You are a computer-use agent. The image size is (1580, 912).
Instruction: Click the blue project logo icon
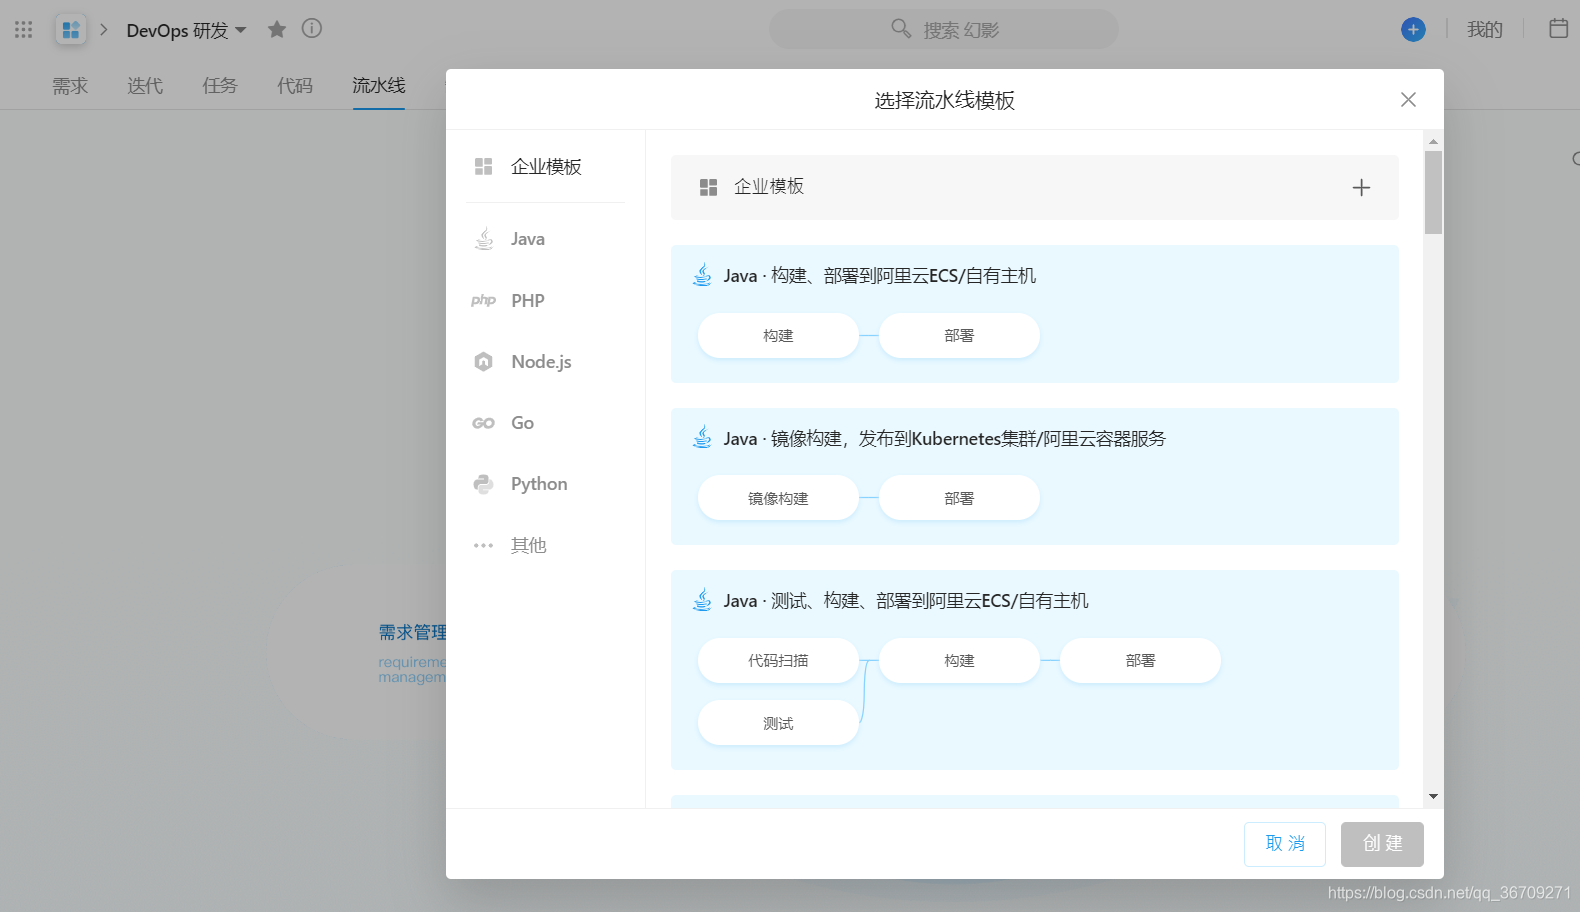71,30
